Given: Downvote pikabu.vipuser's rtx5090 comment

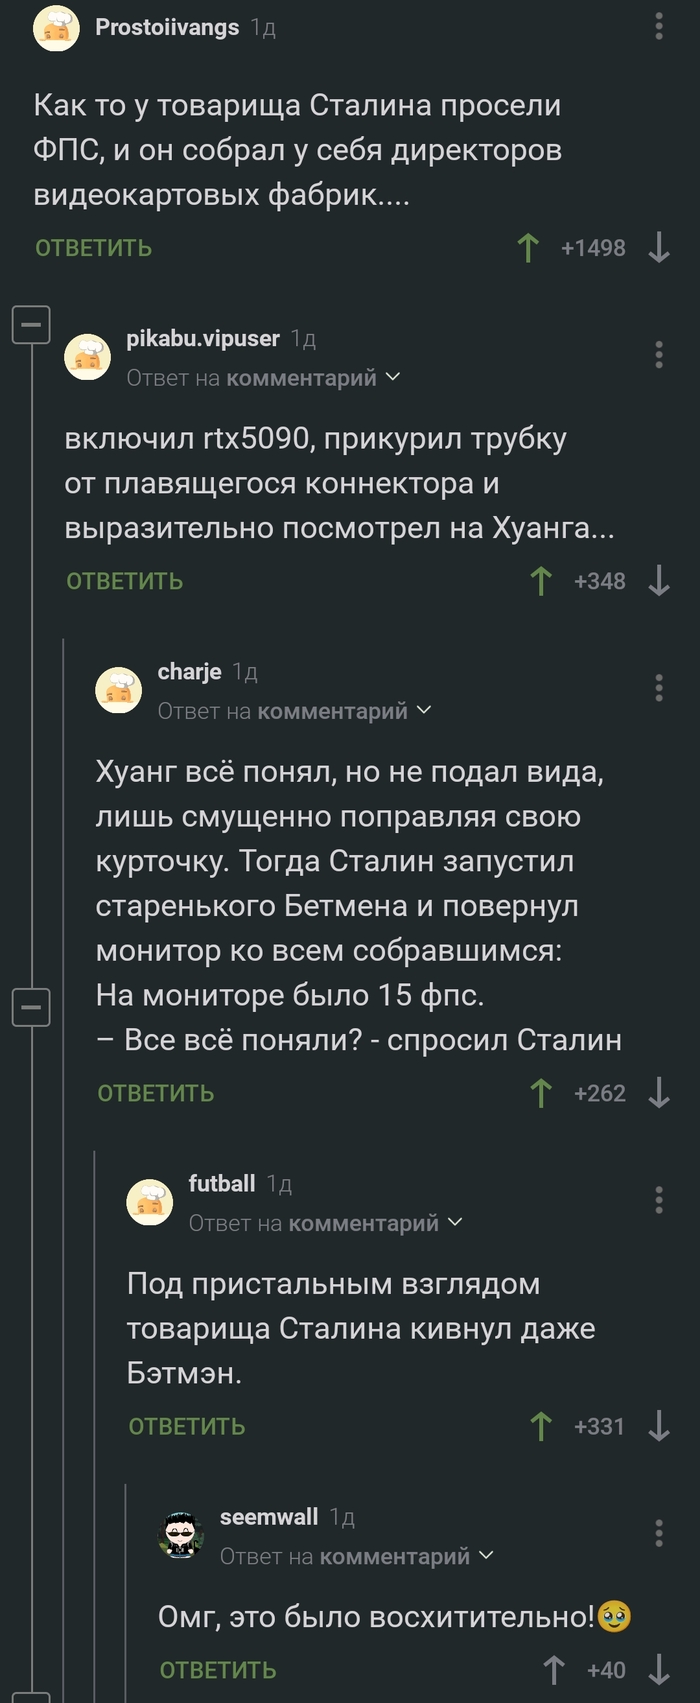Looking at the screenshot, I should click(x=658, y=580).
